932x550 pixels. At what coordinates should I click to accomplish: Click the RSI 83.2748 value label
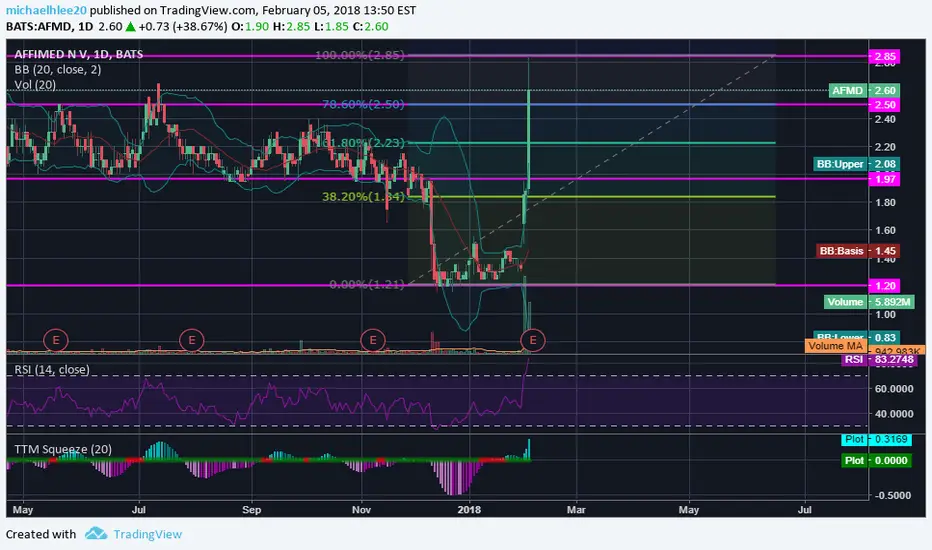880,360
